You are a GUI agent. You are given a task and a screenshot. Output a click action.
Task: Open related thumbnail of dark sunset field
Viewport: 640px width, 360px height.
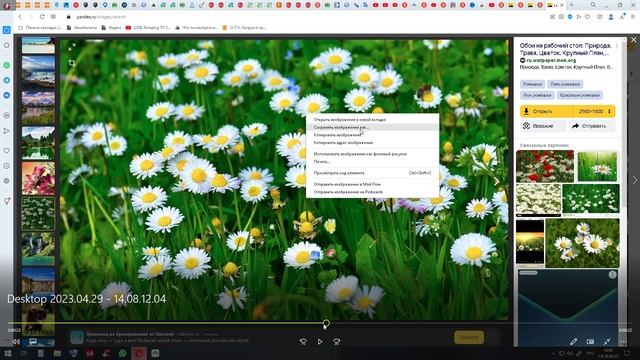(x=530, y=242)
